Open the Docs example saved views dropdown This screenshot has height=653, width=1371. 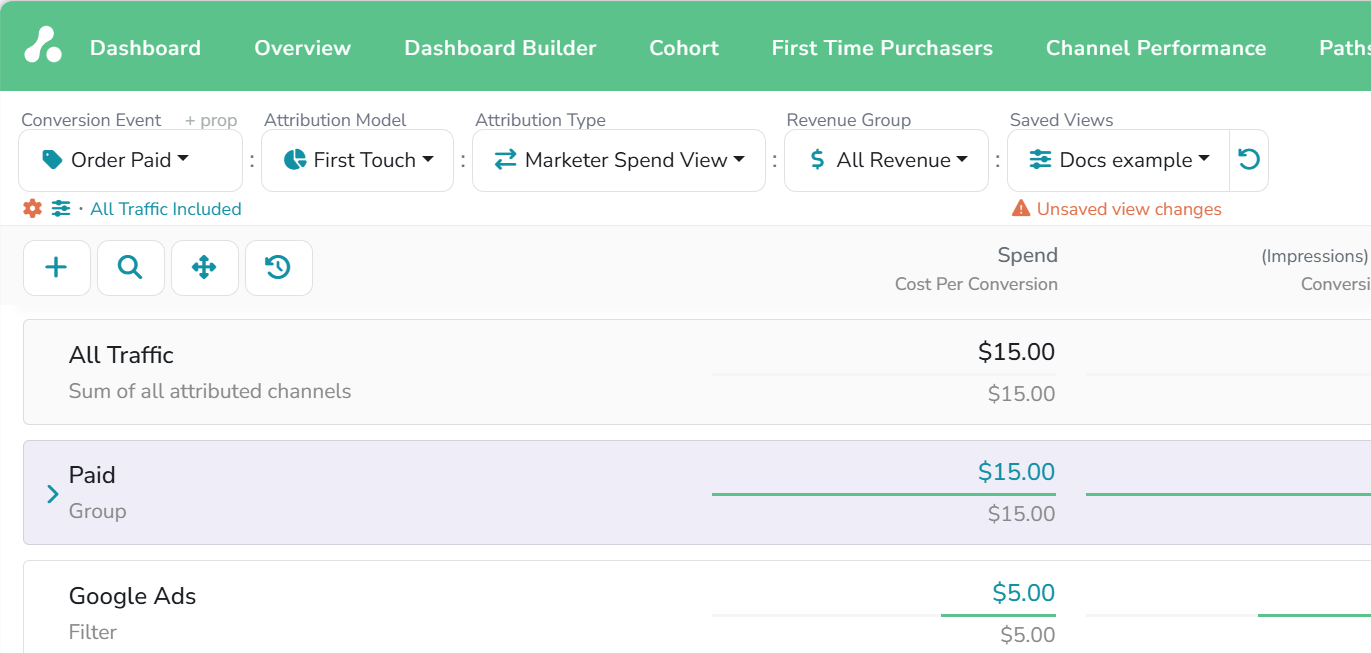click(x=1119, y=160)
